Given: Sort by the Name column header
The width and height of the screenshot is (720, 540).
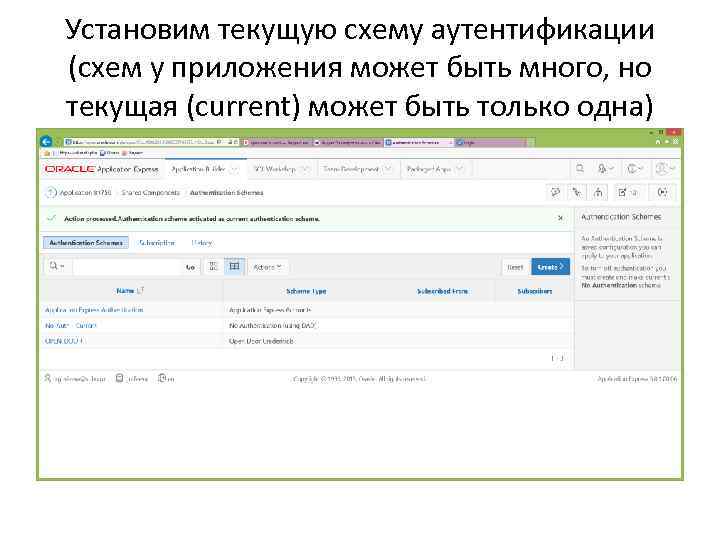Looking at the screenshot, I should click(x=125, y=291).
